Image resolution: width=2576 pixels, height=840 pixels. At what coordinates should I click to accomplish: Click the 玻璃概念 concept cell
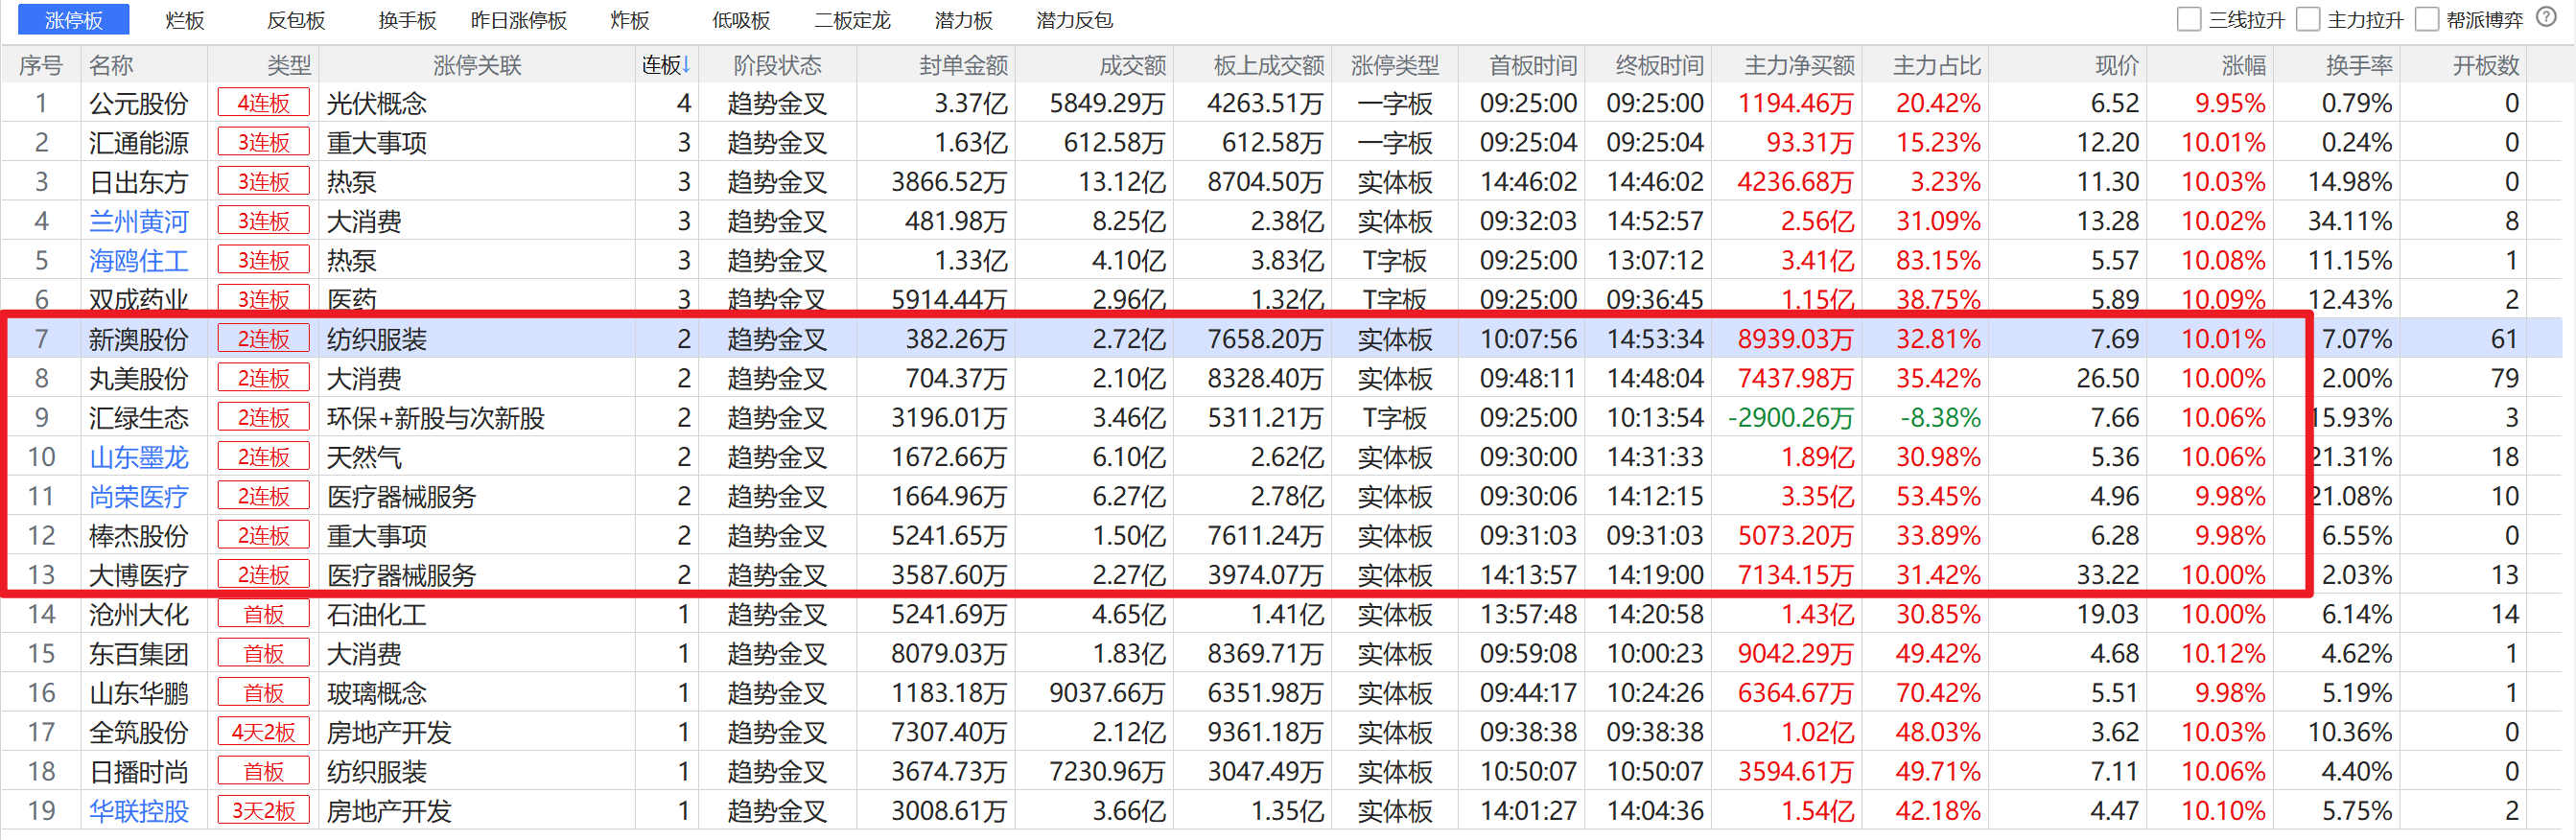(377, 693)
